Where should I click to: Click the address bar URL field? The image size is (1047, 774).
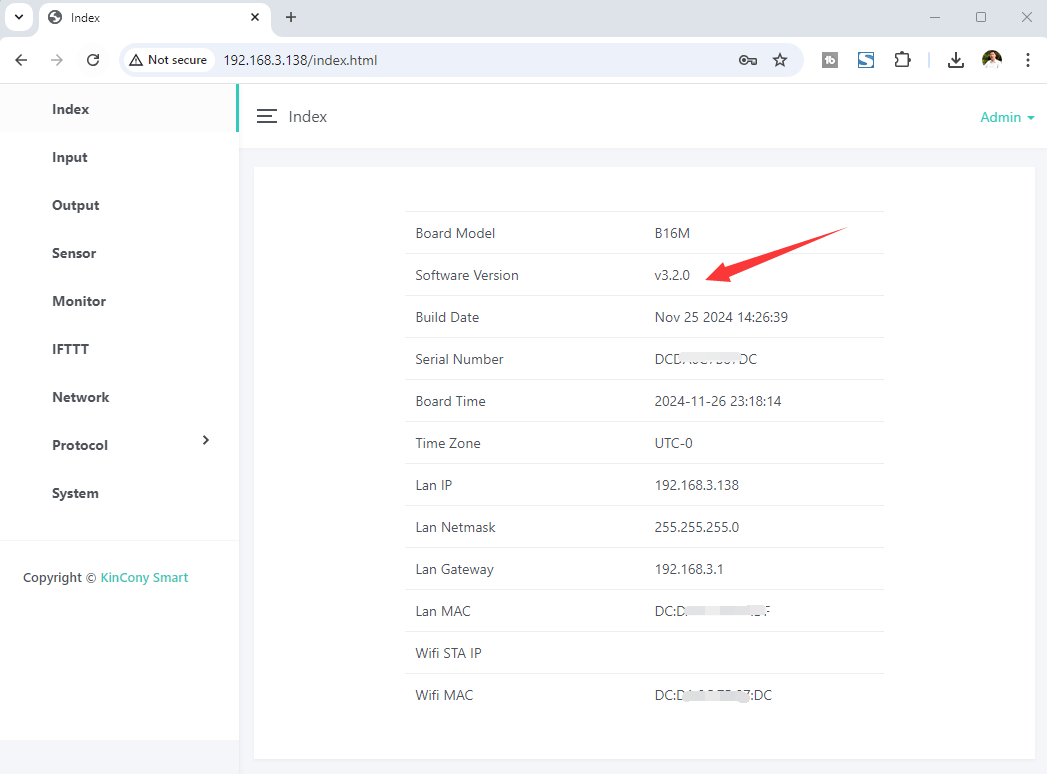[x=450, y=60]
